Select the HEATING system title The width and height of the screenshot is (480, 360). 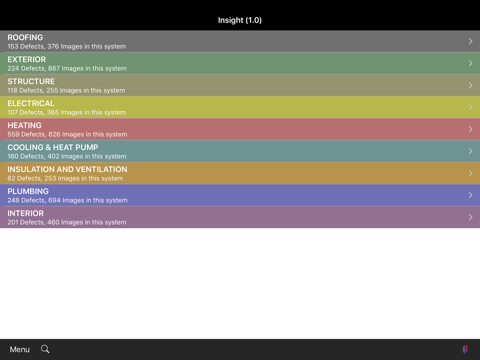[25, 125]
